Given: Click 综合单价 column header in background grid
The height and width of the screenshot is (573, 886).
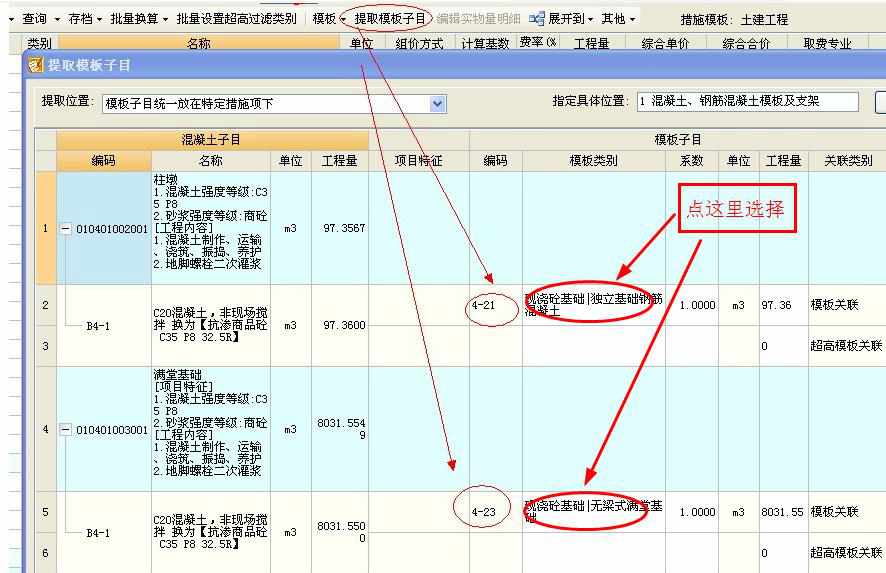Looking at the screenshot, I should point(665,43).
